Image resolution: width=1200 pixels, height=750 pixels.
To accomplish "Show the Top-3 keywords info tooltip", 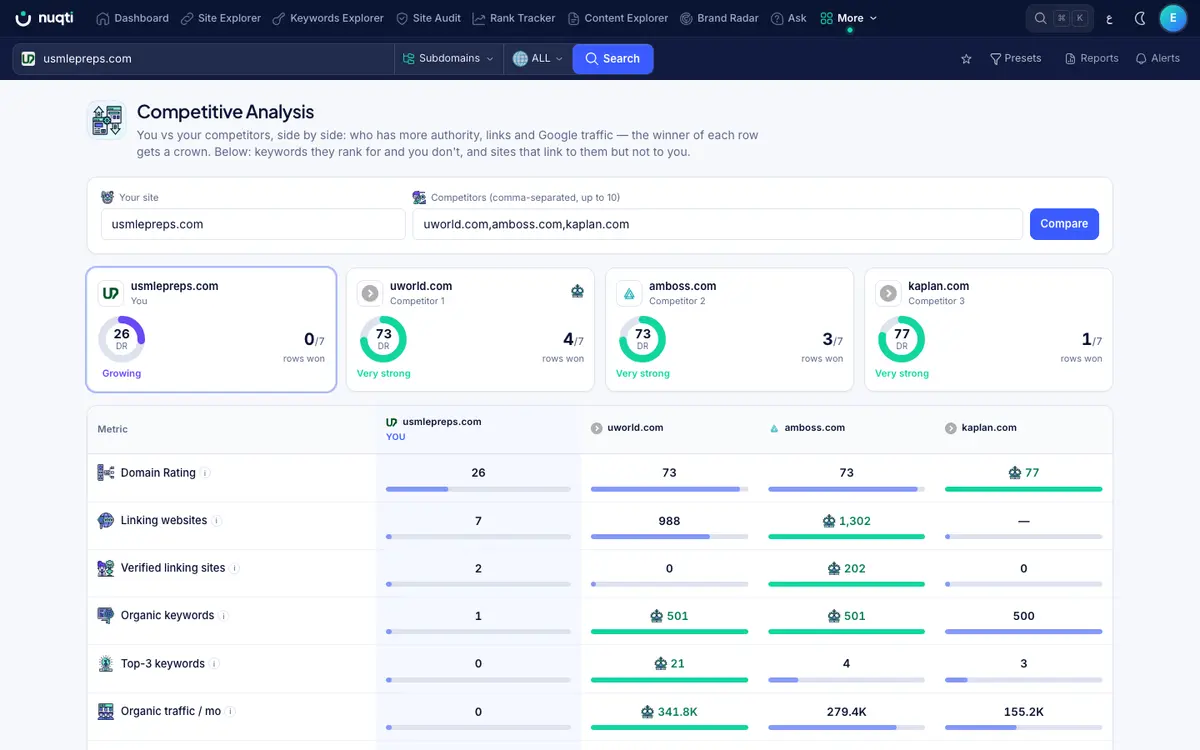I will click(x=214, y=663).
